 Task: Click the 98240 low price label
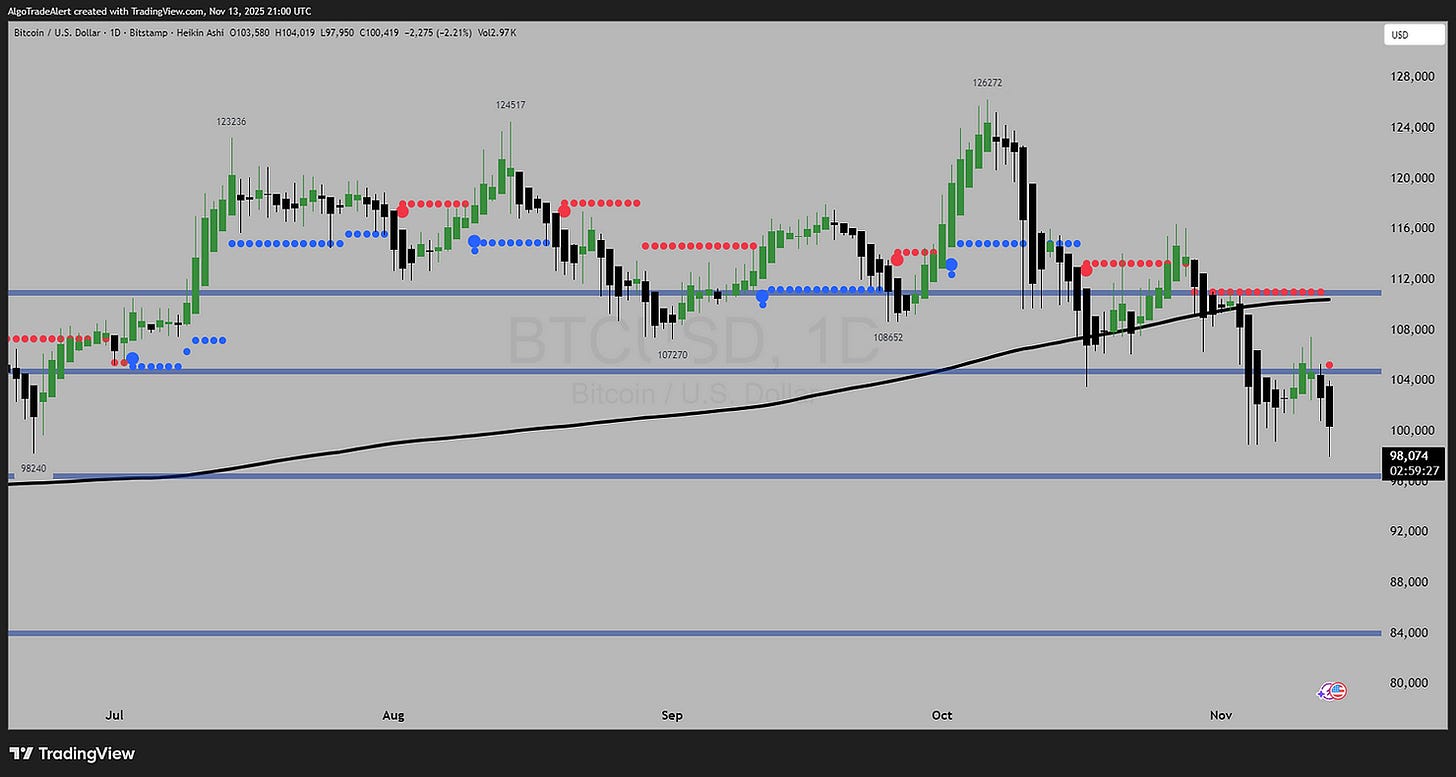pyautogui.click(x=35, y=467)
